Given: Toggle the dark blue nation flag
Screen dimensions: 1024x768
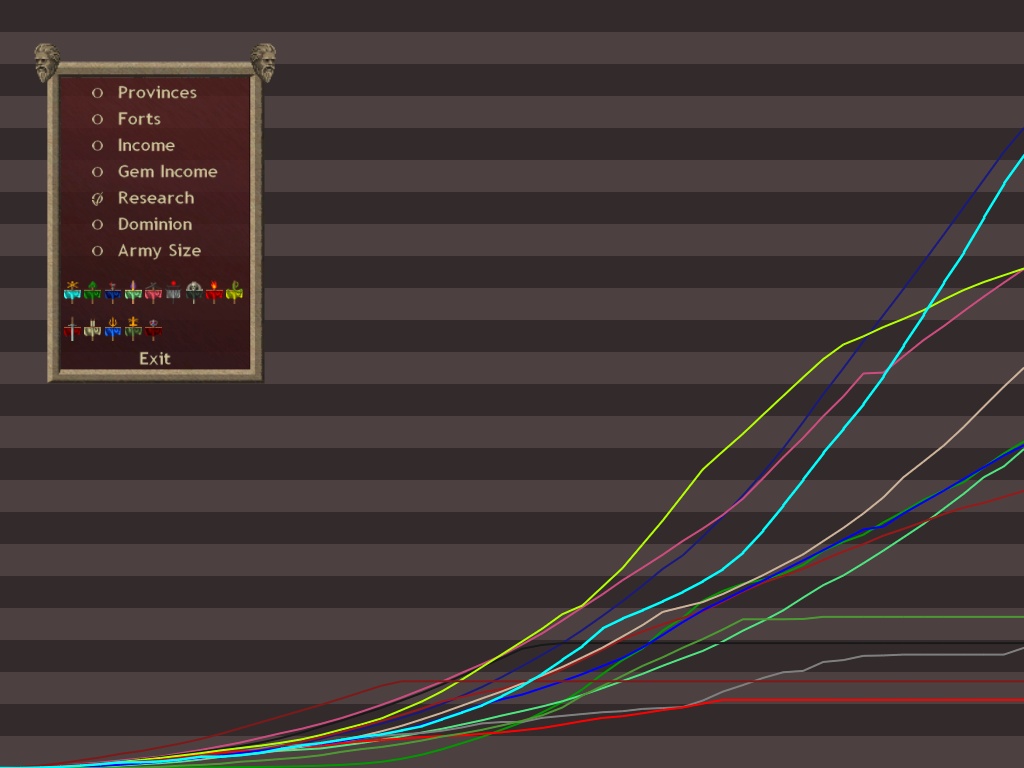Looking at the screenshot, I should coord(113,292).
